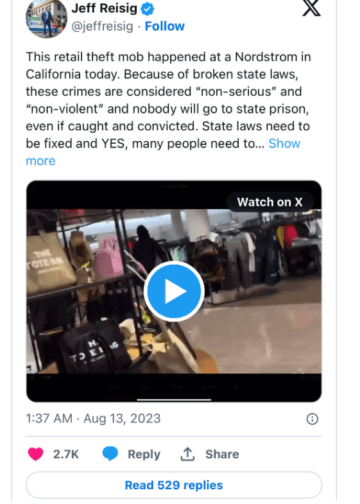Screen dimensions: 360x504
Task: Click the Reply label text
Action: pyautogui.click(x=144, y=454)
